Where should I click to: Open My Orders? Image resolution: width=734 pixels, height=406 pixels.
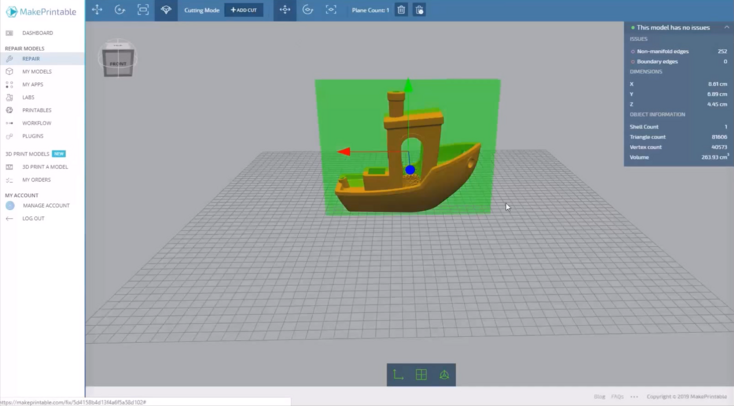coord(37,180)
